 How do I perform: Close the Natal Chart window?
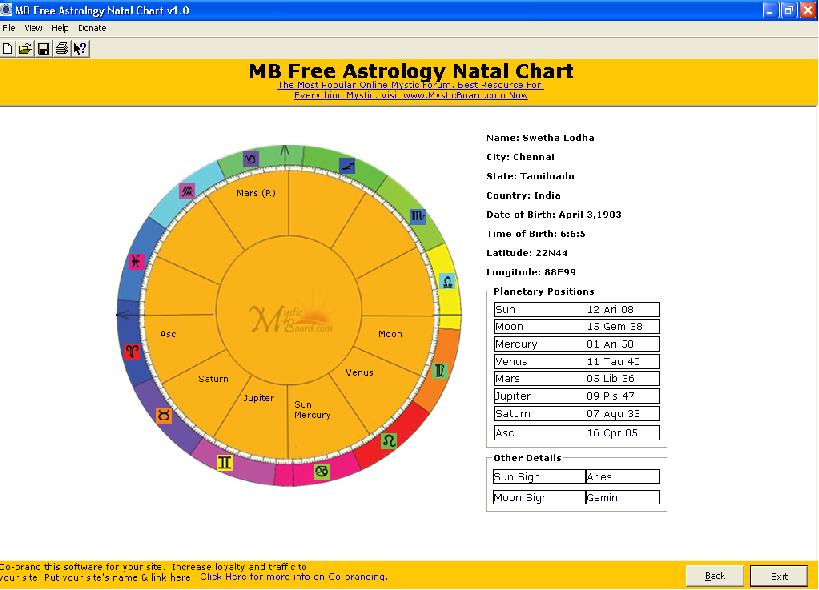[808, 10]
